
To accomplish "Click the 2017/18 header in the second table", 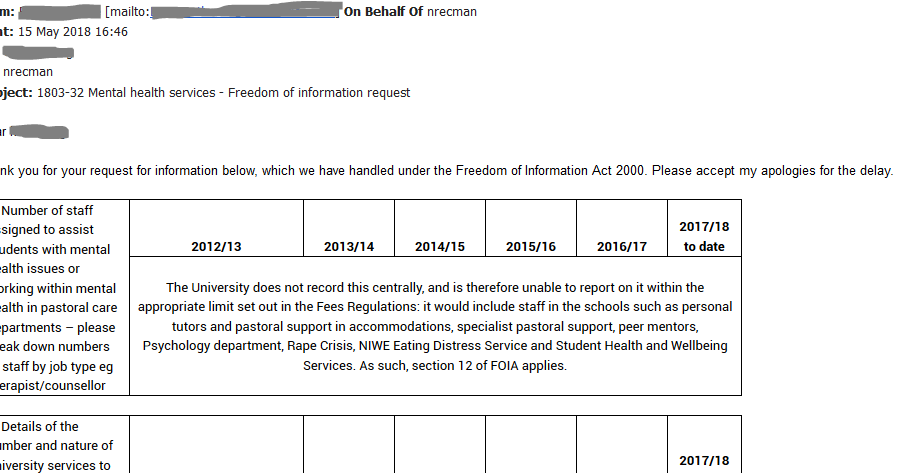I will pyautogui.click(x=704, y=461).
